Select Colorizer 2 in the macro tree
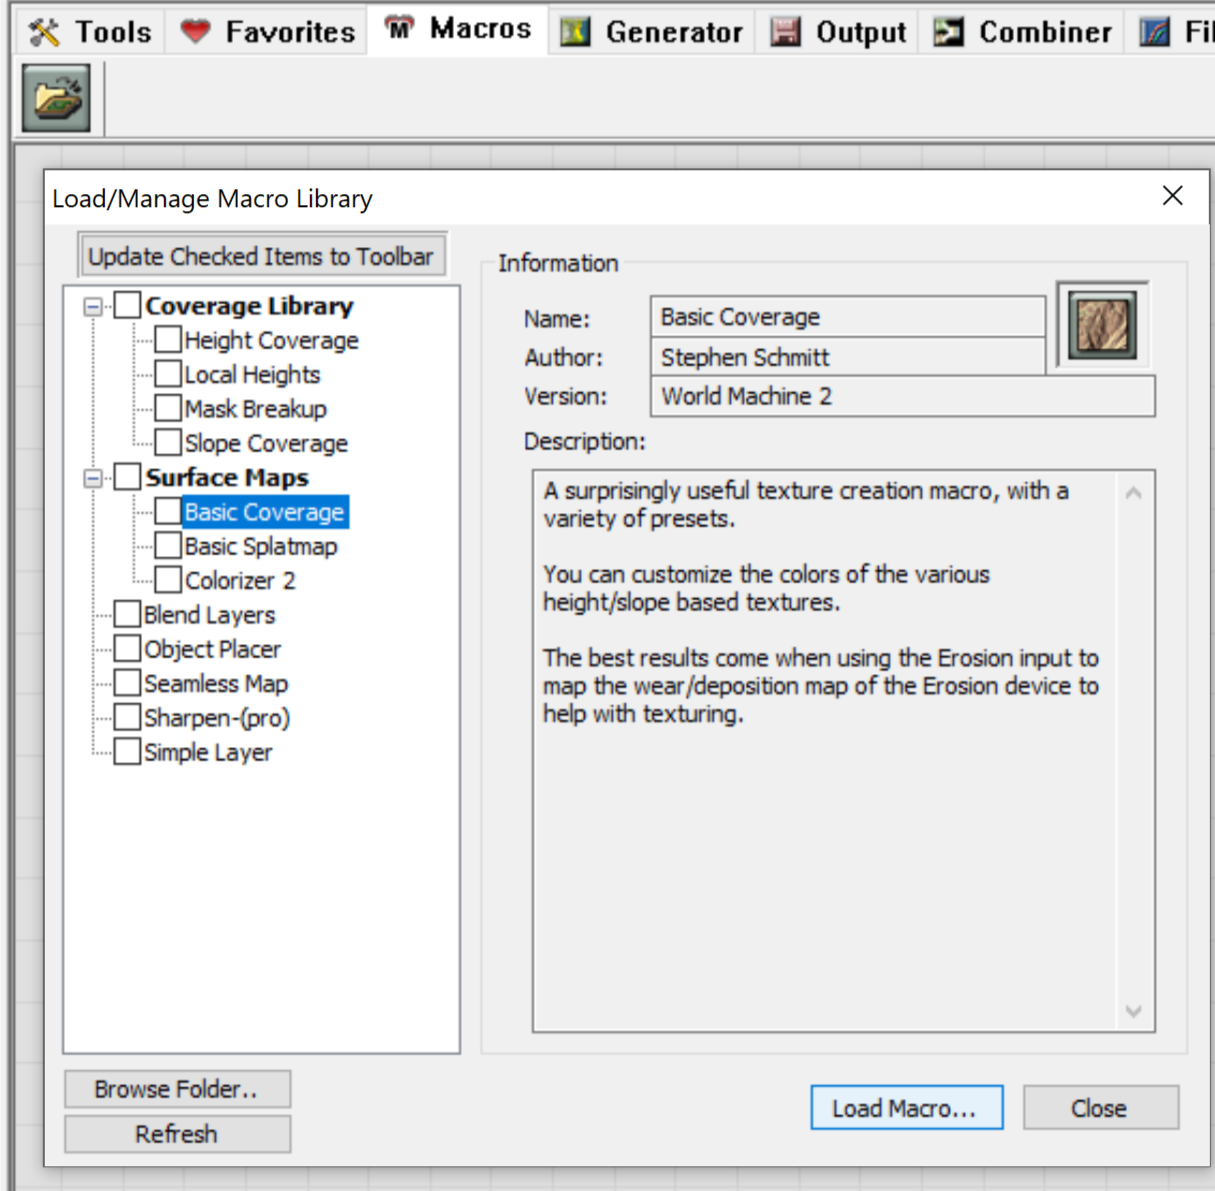This screenshot has height=1191, width=1215. coord(240,581)
